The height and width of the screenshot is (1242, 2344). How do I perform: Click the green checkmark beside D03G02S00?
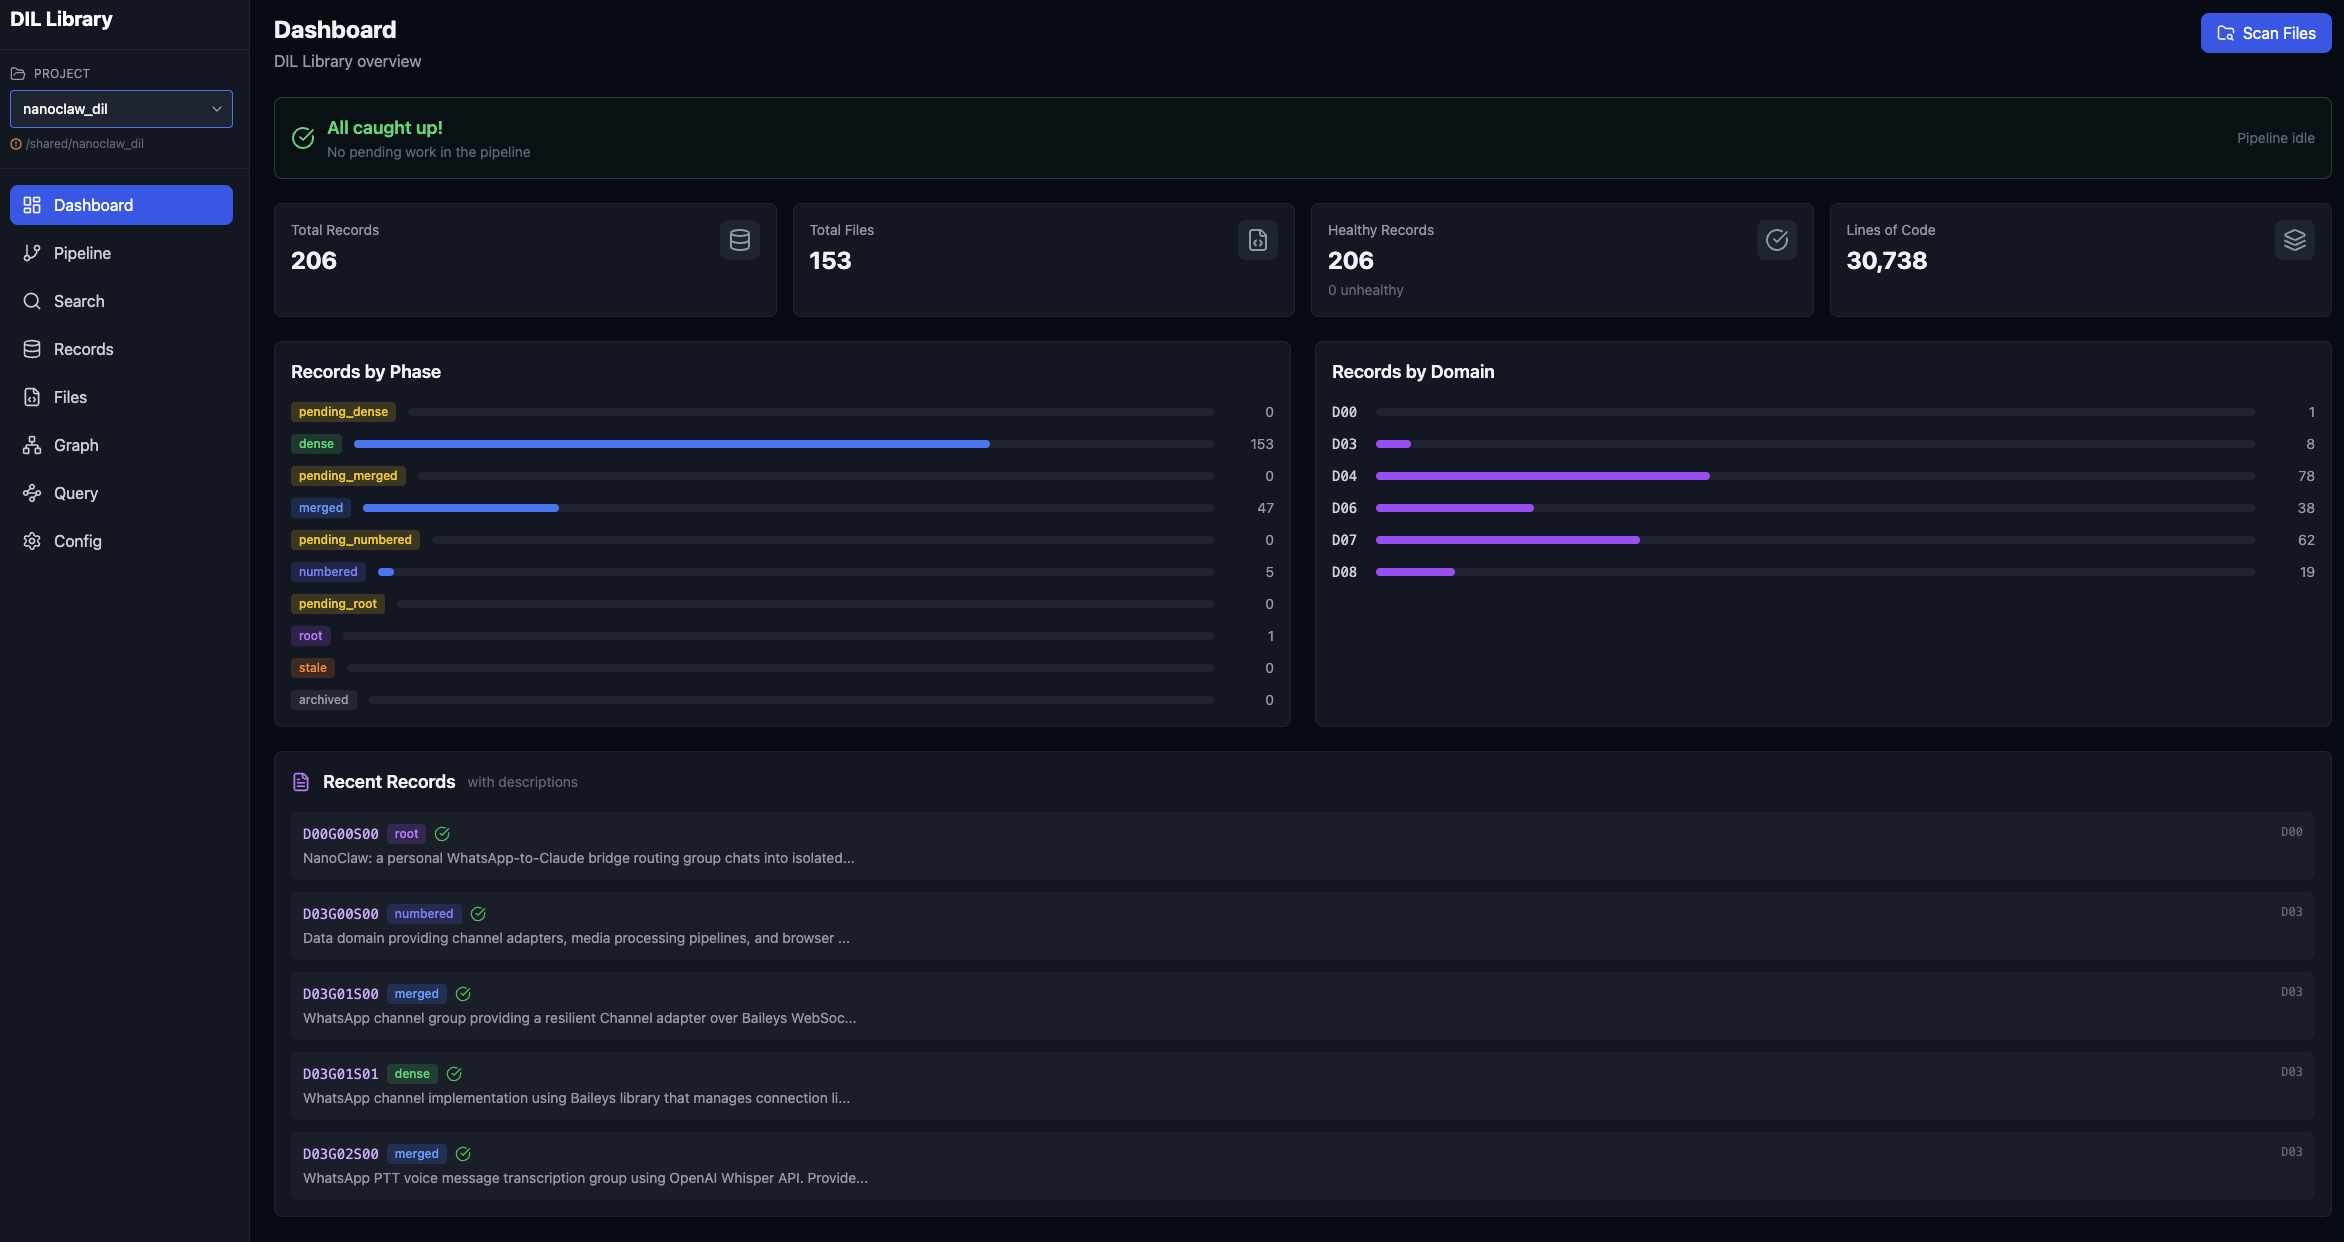463,1153
